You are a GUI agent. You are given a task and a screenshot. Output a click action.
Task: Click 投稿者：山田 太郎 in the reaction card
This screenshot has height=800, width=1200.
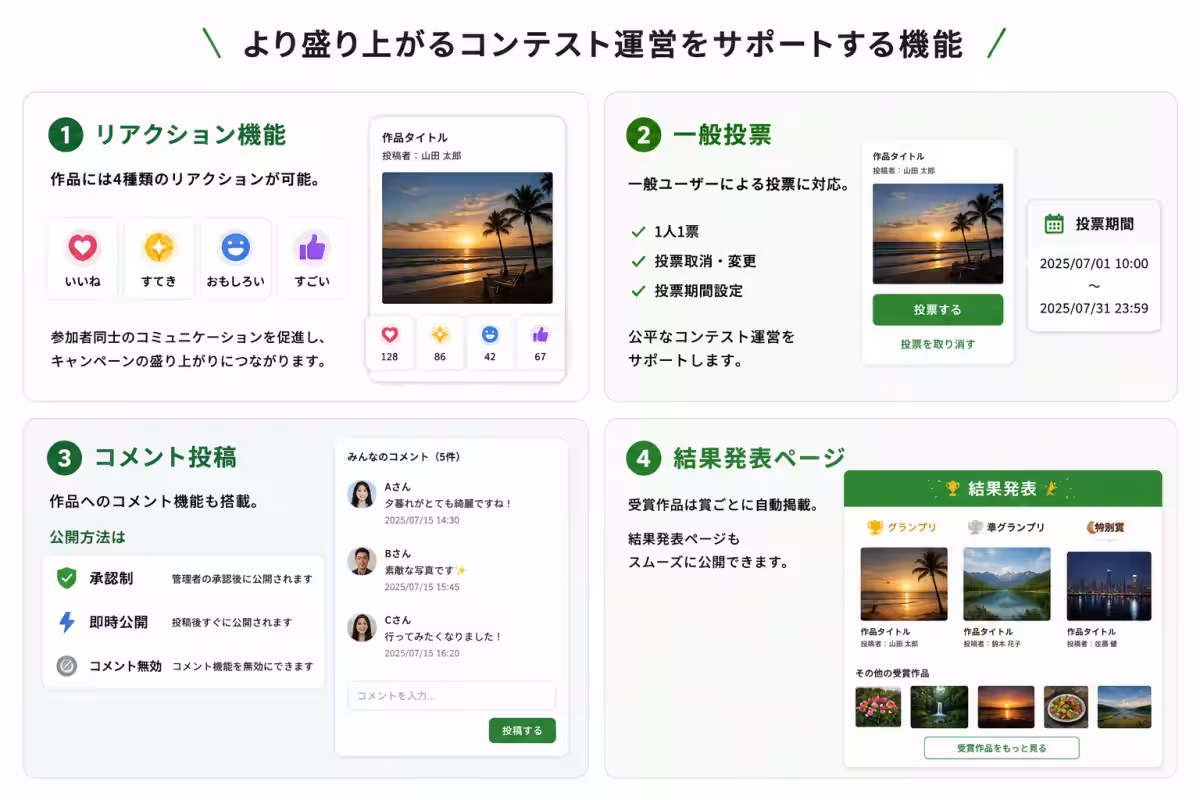[422, 156]
